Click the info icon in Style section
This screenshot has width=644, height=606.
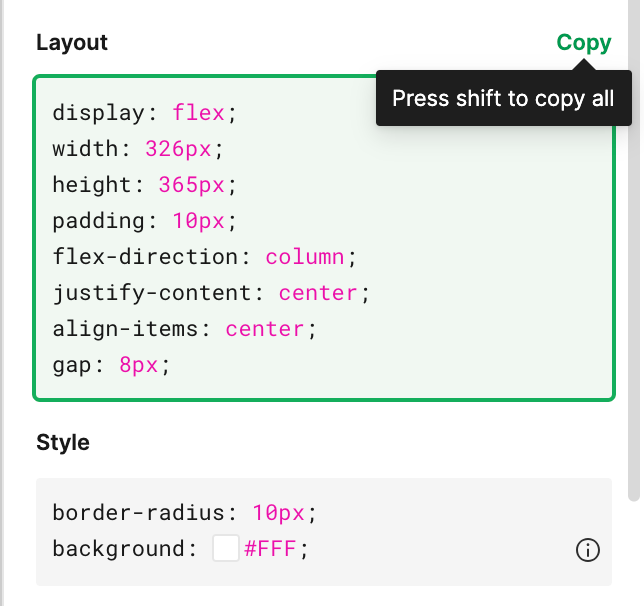point(588,550)
